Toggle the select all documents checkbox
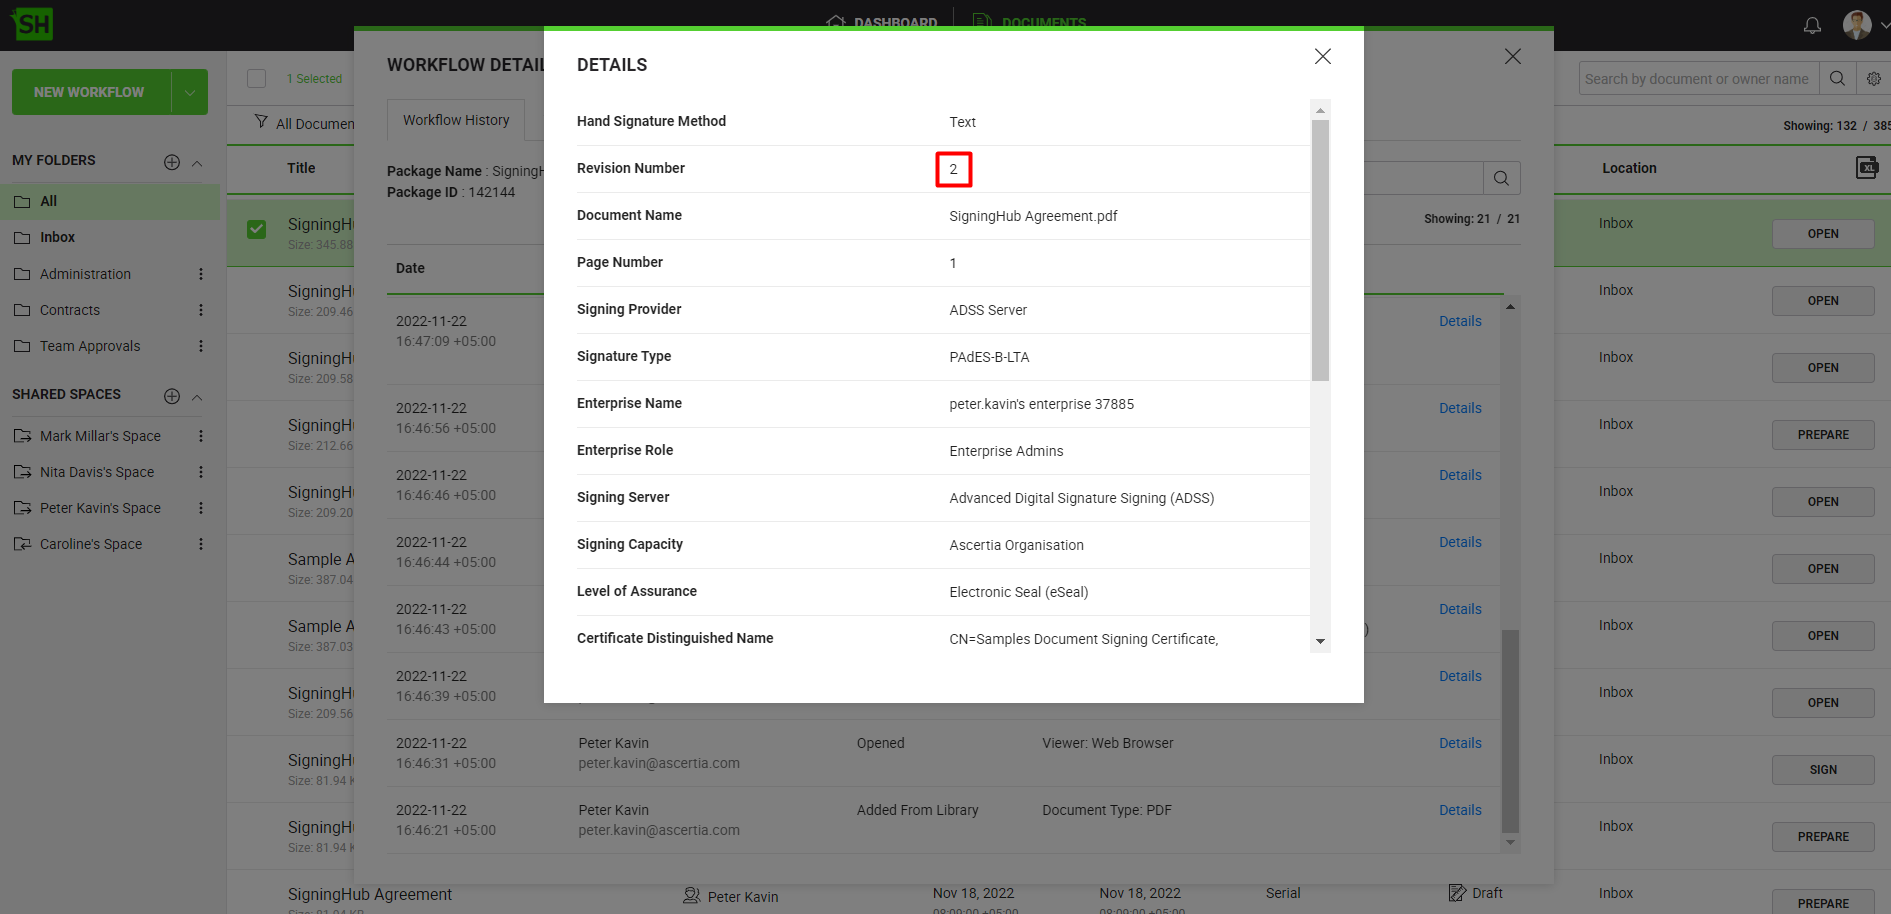This screenshot has width=1891, height=914. tap(257, 79)
